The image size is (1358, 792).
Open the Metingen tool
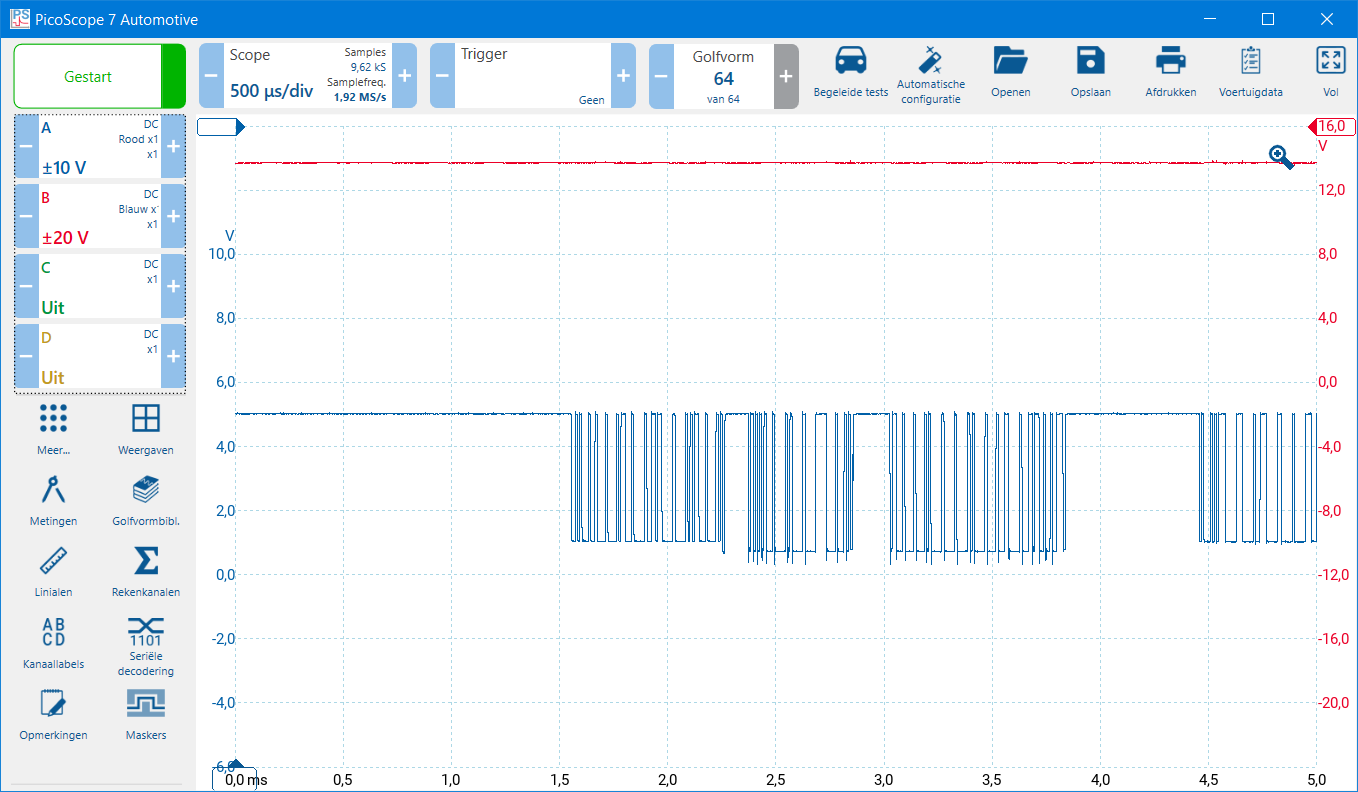[53, 490]
